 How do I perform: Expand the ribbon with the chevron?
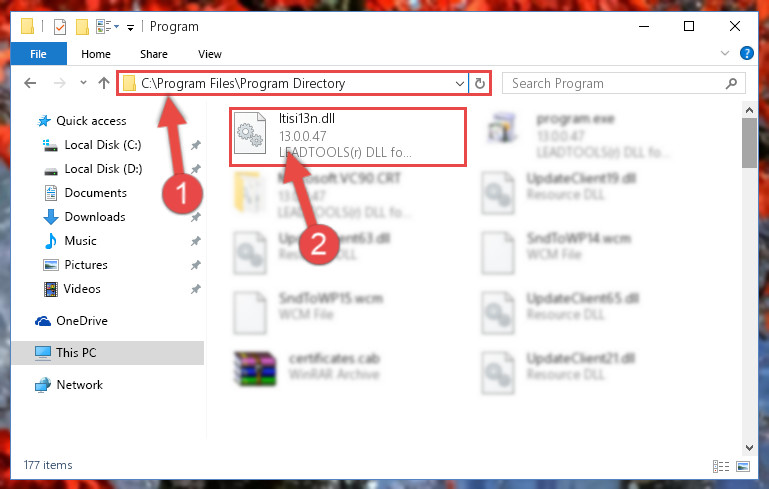coord(724,53)
